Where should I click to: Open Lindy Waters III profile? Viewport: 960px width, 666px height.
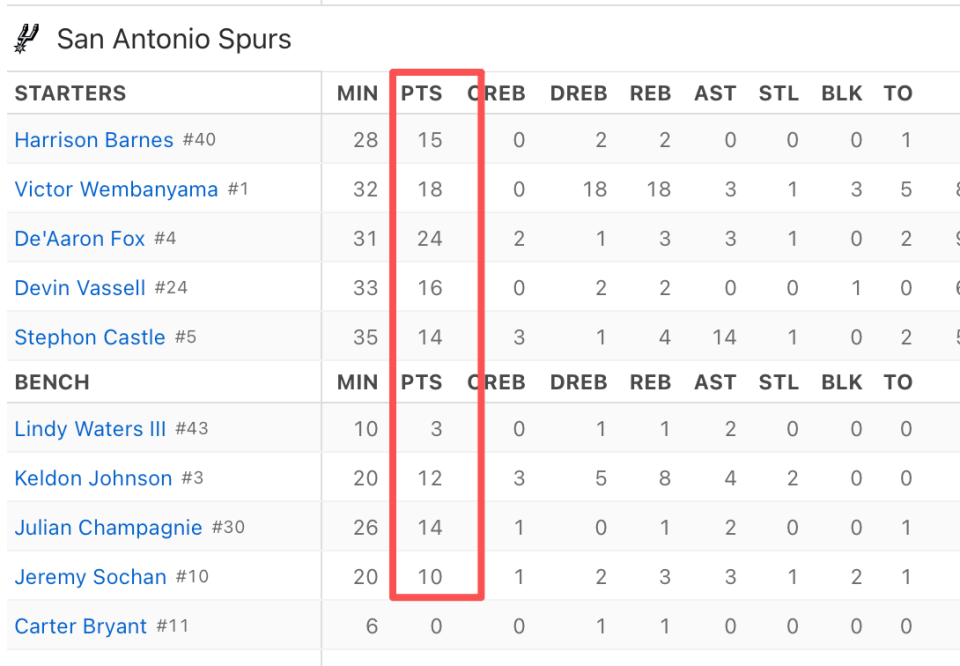coord(90,429)
